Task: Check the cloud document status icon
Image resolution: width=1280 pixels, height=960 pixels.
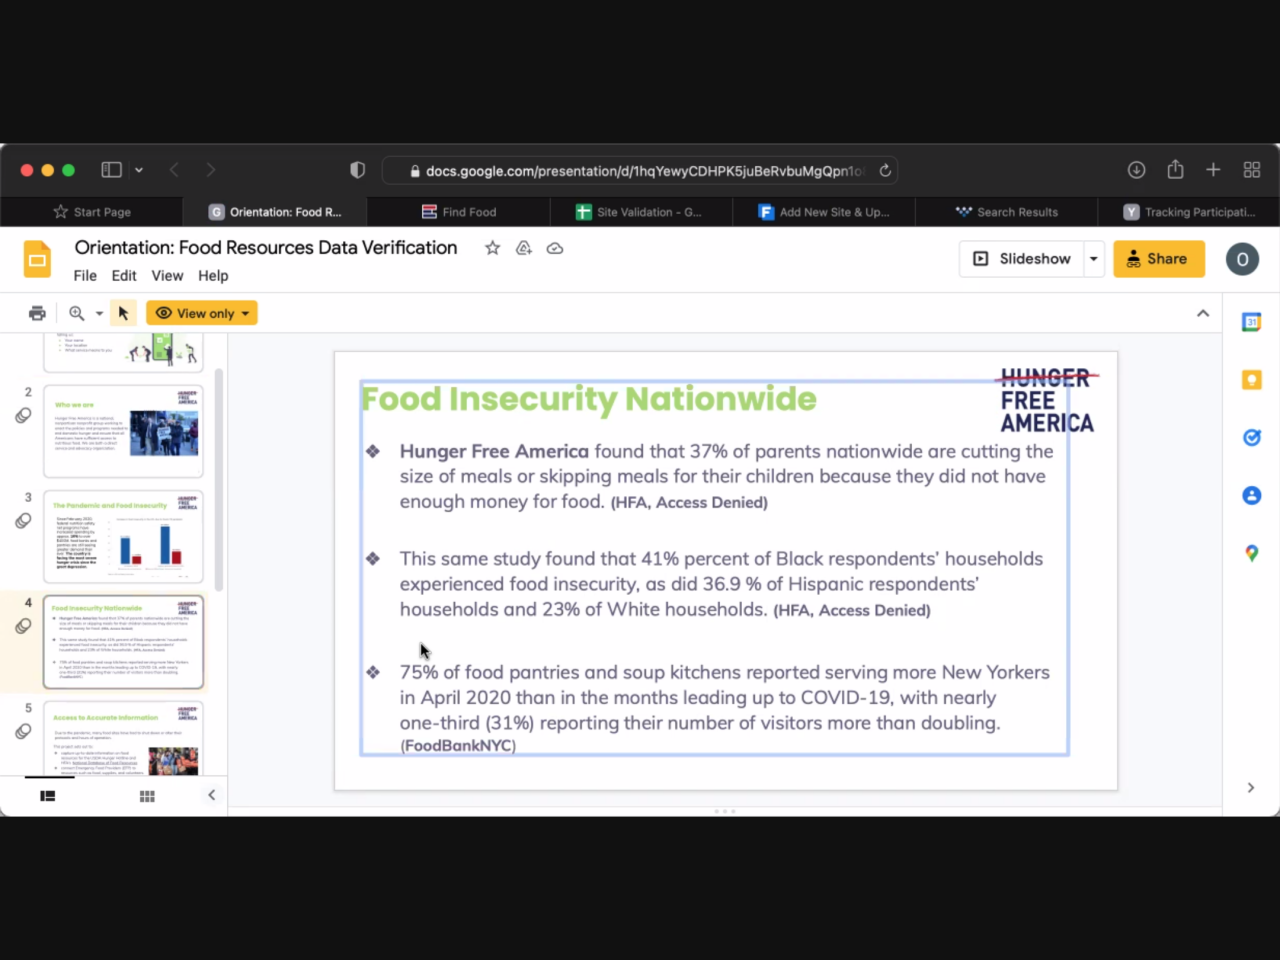Action: [x=555, y=248]
